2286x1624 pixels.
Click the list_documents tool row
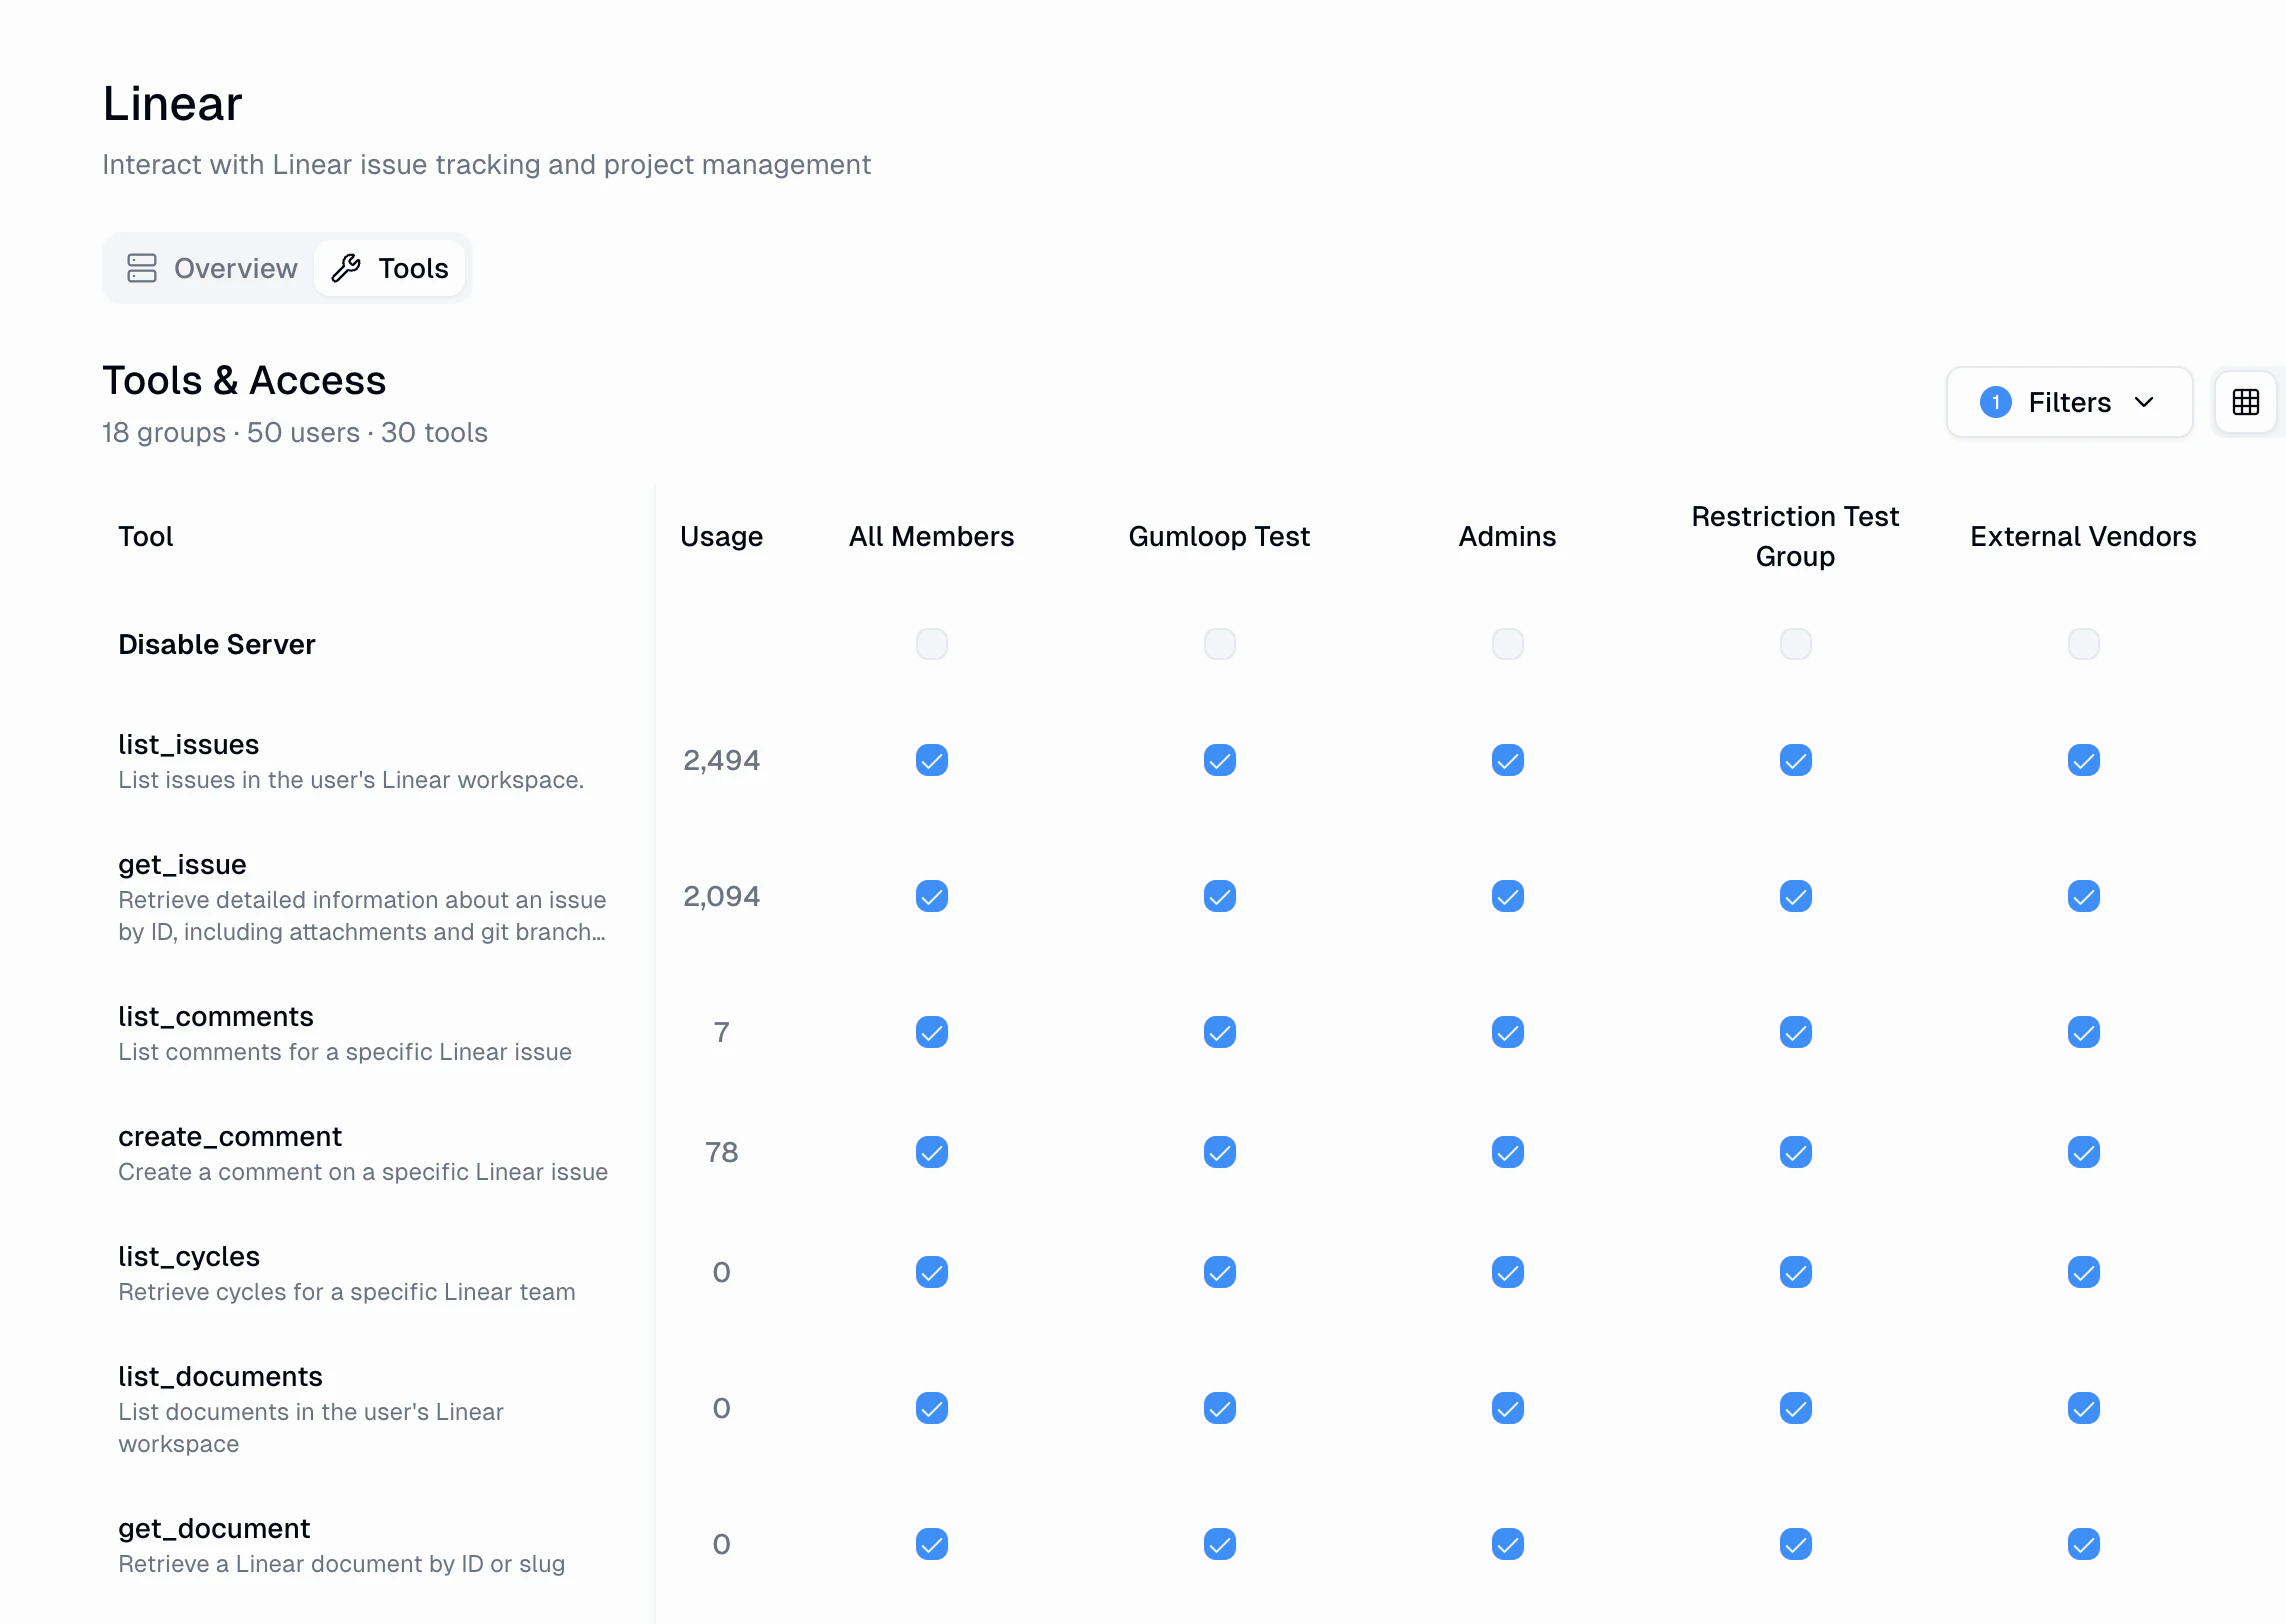click(x=220, y=1376)
